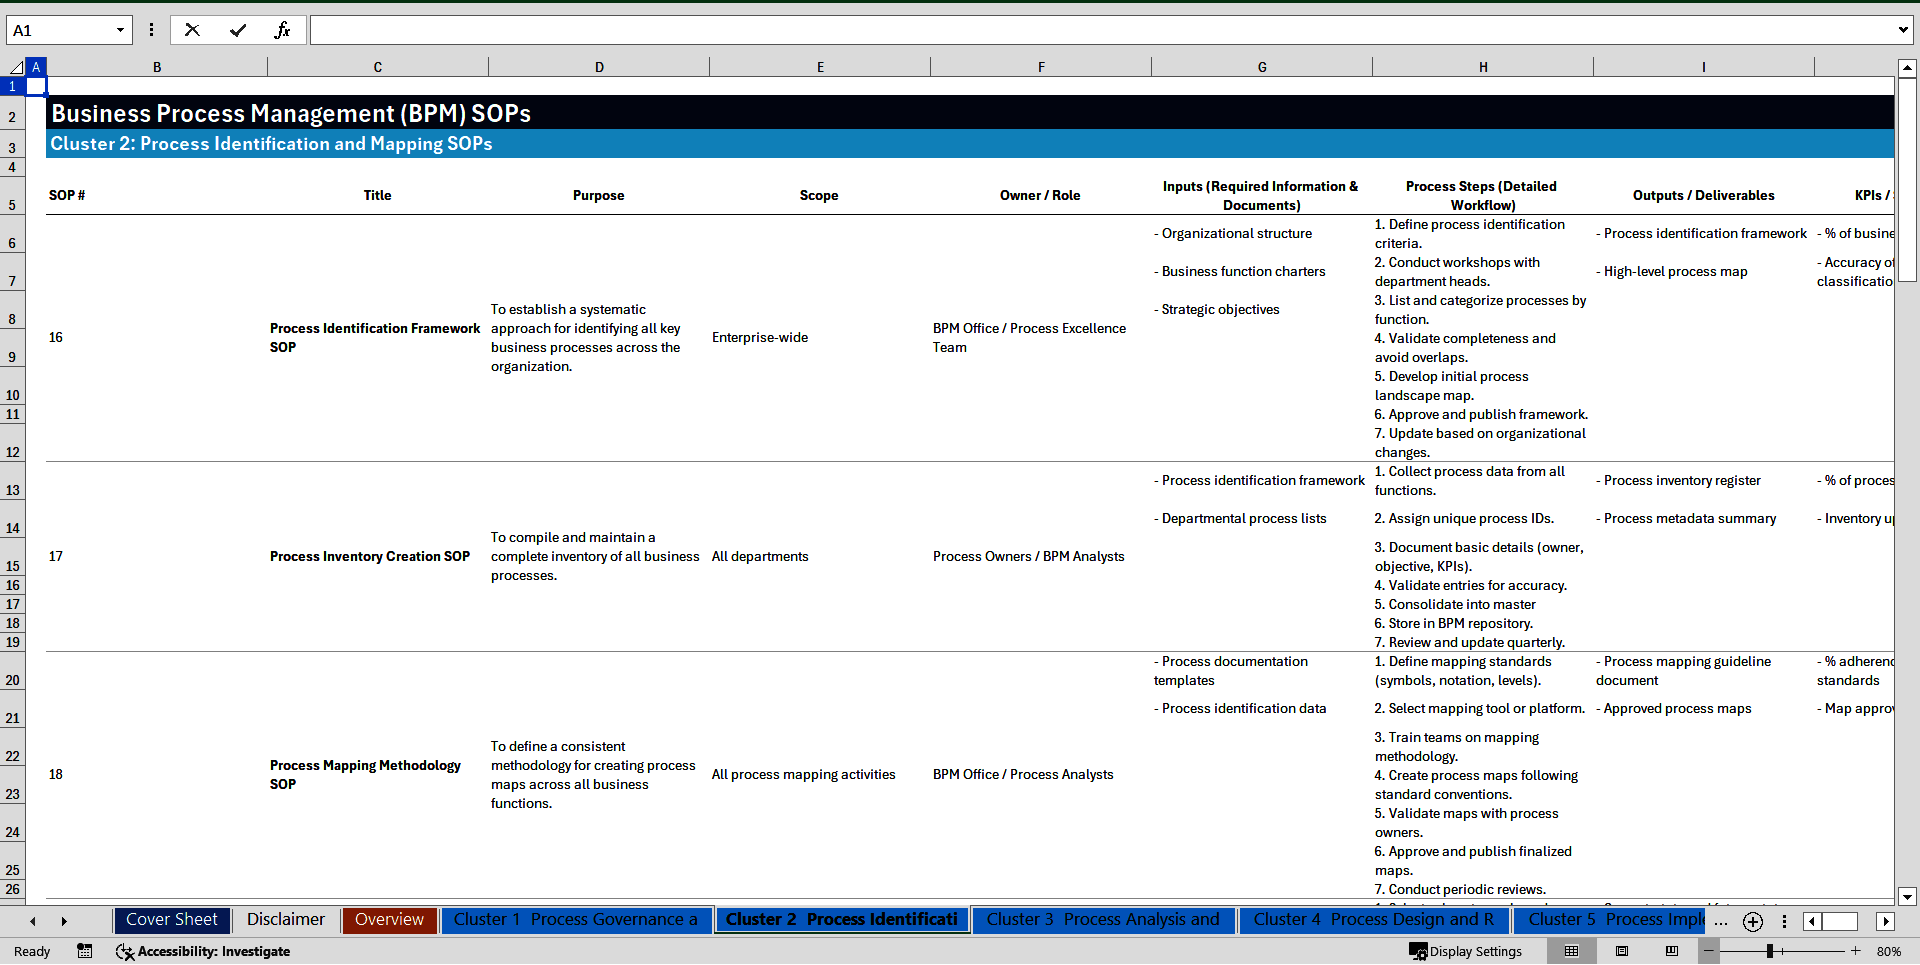Viewport: 1920px width, 965px height.
Task: Switch to Normal view
Action: point(1571,951)
